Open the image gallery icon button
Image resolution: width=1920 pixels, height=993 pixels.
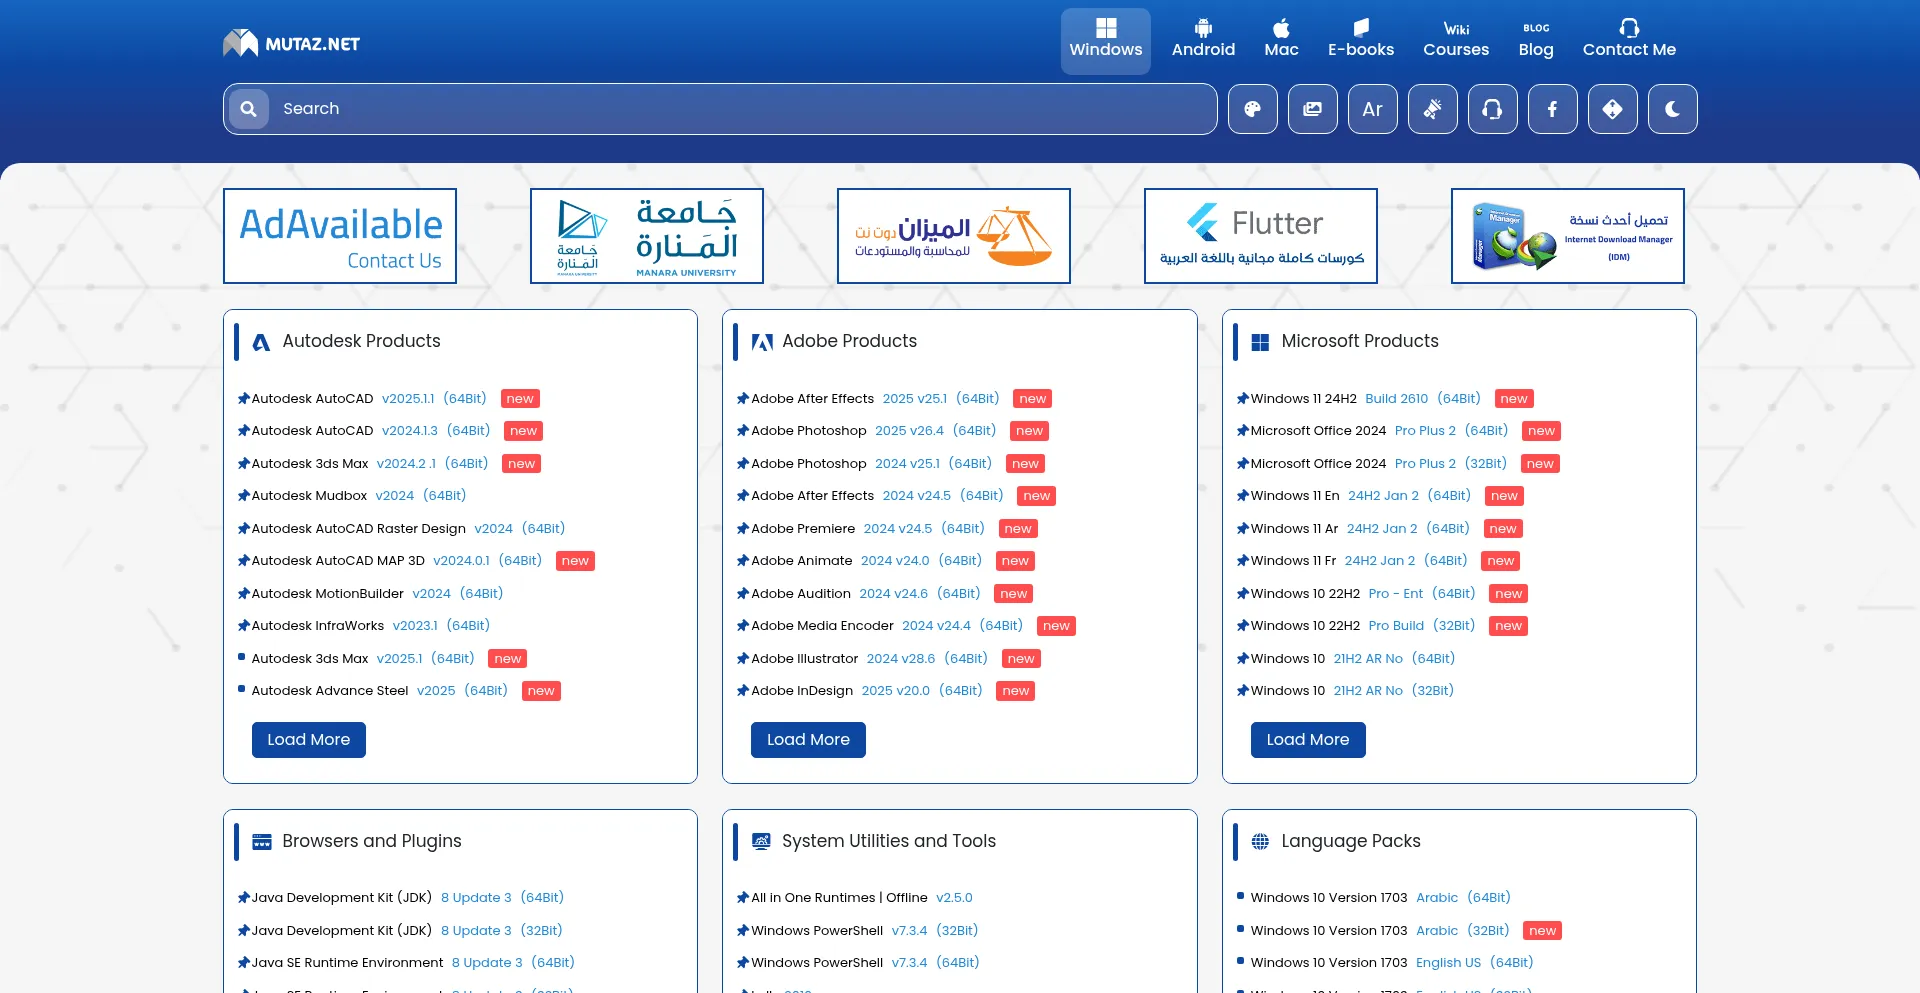click(1312, 109)
